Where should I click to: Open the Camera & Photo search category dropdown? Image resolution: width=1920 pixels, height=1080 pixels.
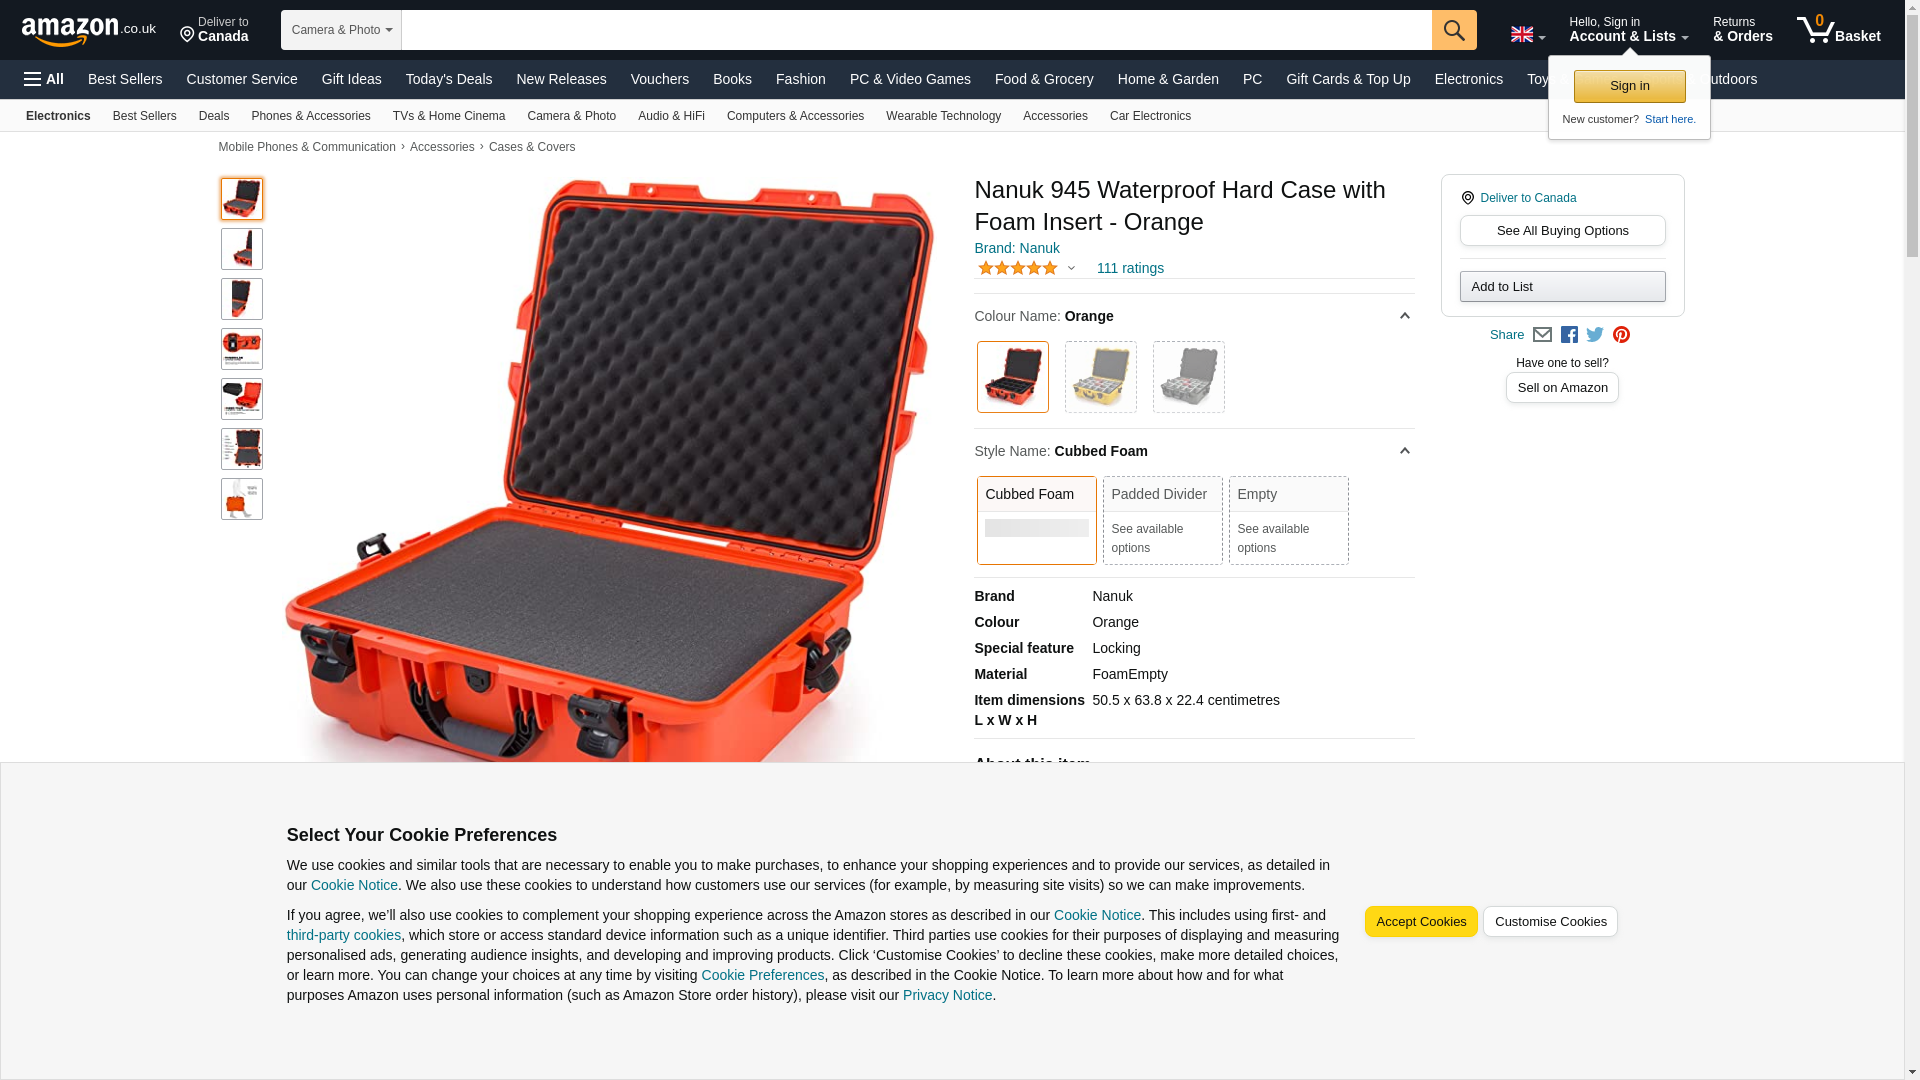click(x=341, y=30)
